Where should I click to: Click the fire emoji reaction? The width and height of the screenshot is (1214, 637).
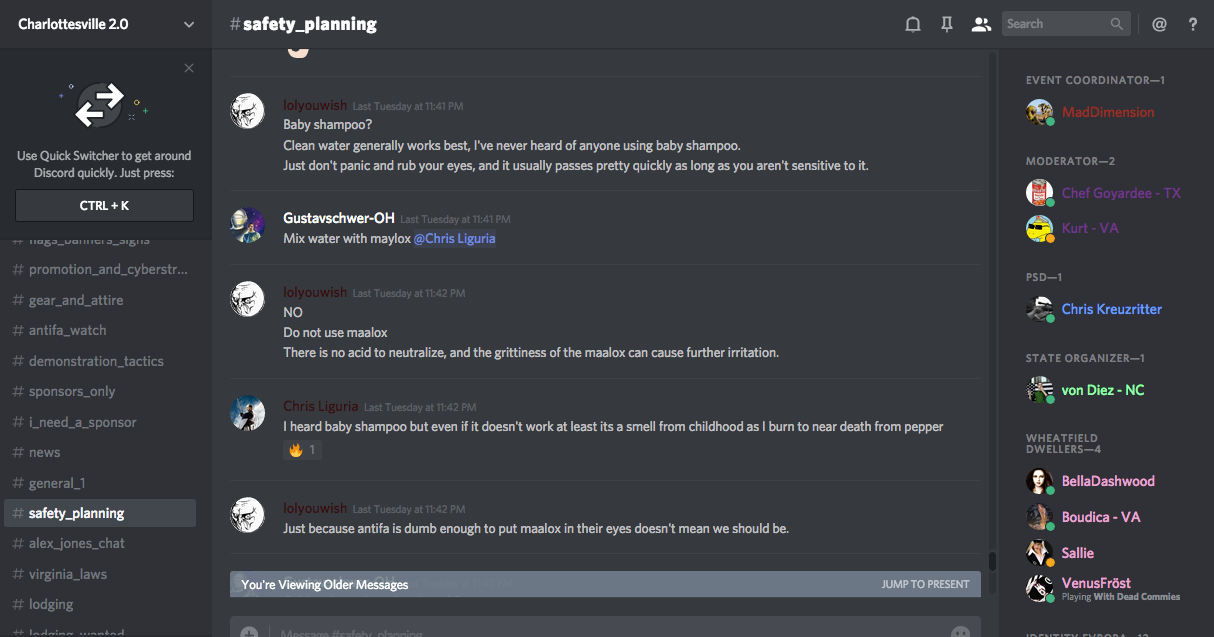click(x=302, y=450)
